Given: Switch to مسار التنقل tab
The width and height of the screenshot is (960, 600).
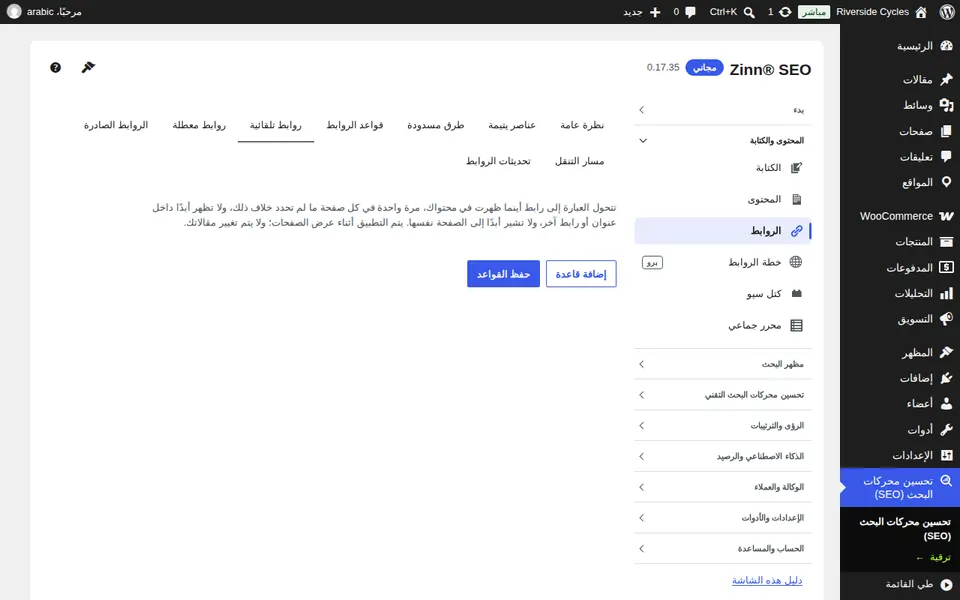Looking at the screenshot, I should tap(580, 161).
